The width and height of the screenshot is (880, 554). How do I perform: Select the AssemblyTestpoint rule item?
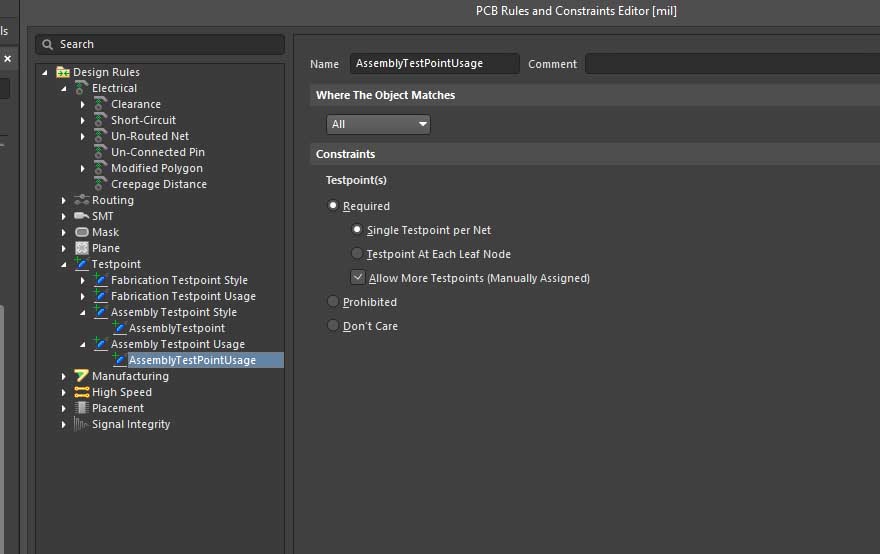pos(176,328)
